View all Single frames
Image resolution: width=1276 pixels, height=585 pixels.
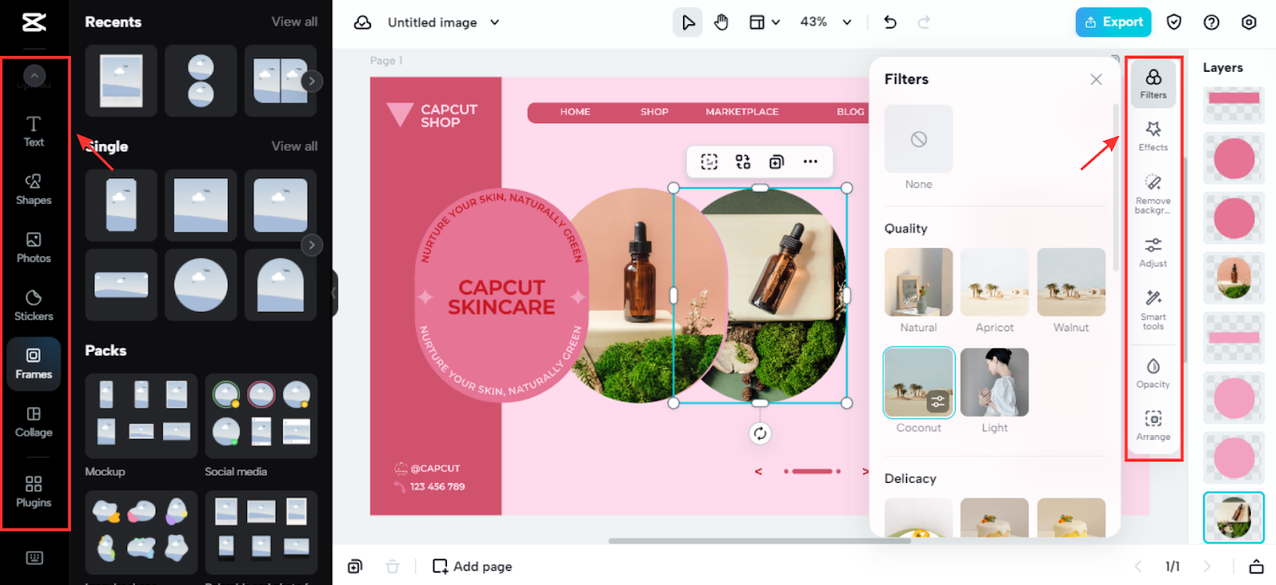[295, 146]
